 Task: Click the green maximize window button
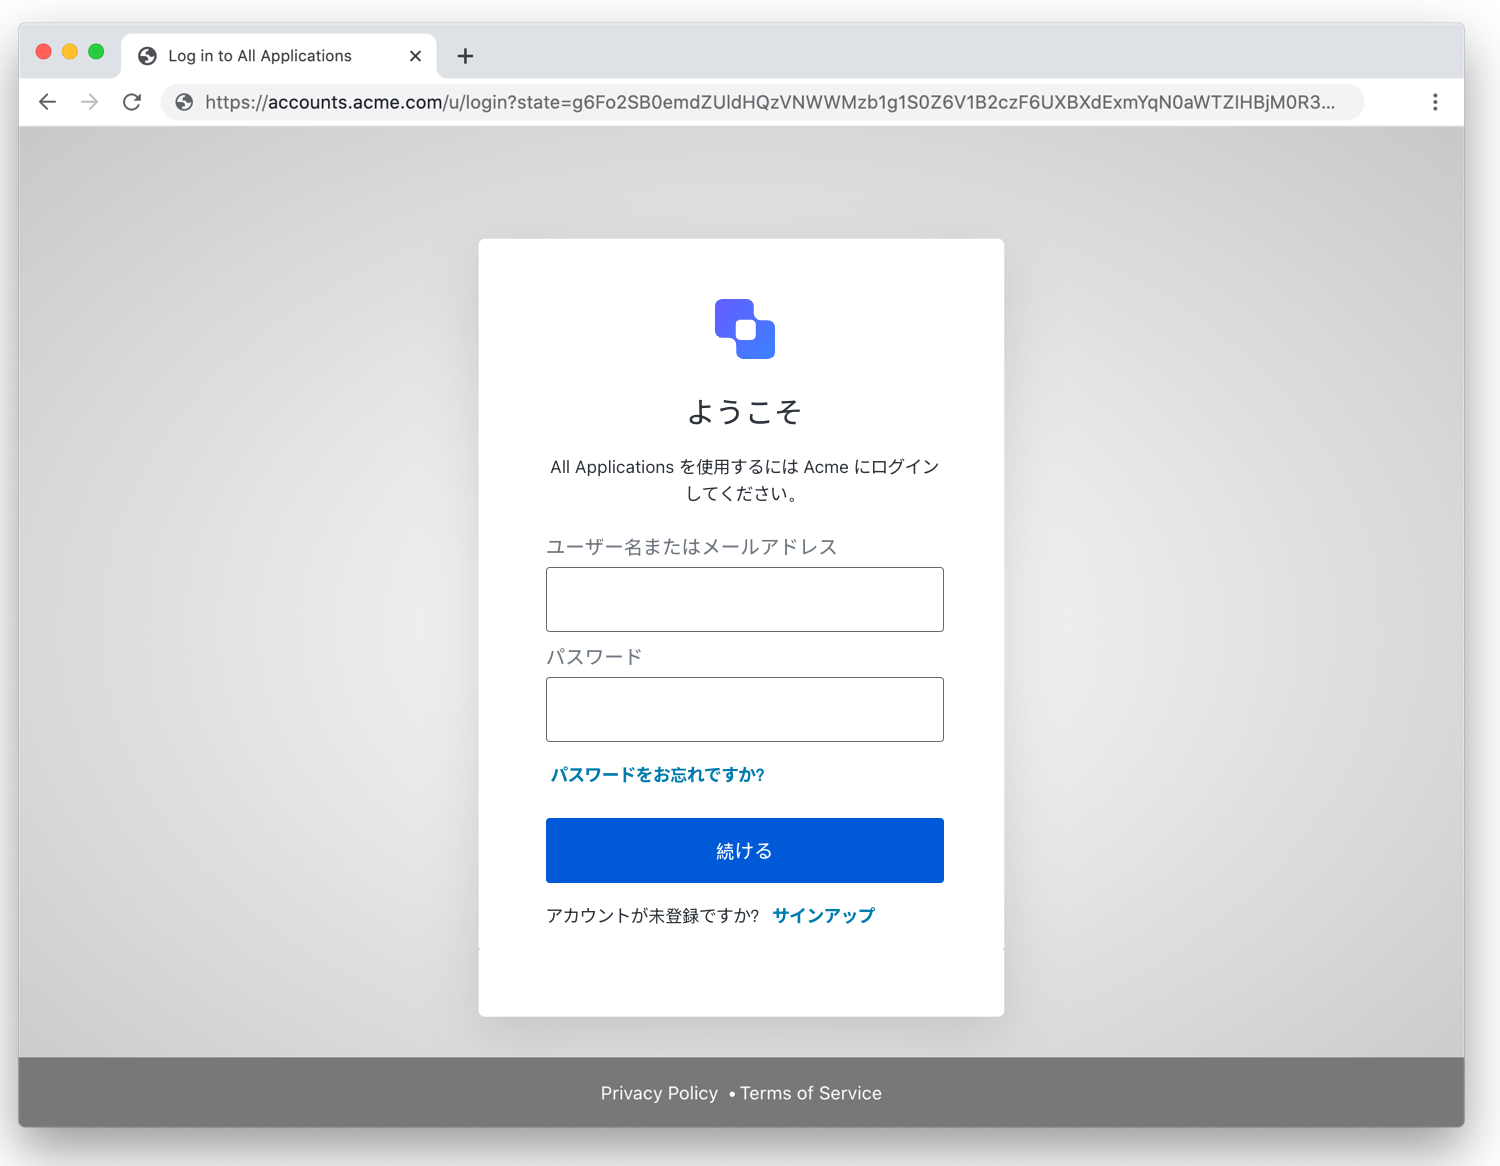tap(96, 52)
